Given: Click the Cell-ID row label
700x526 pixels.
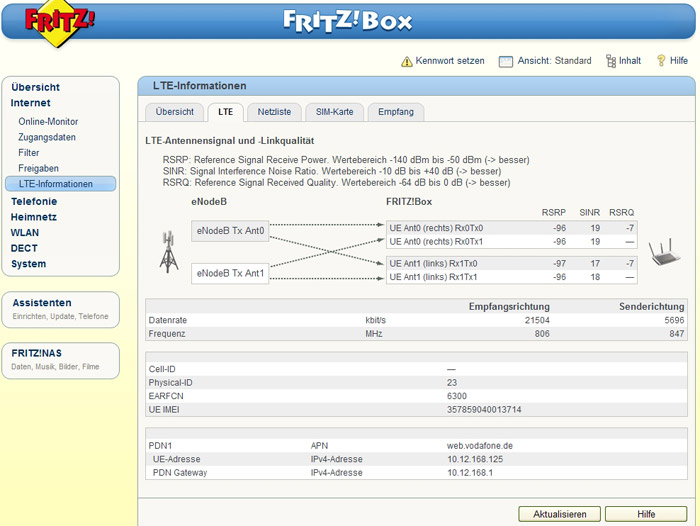Looking at the screenshot, I should [x=162, y=369].
